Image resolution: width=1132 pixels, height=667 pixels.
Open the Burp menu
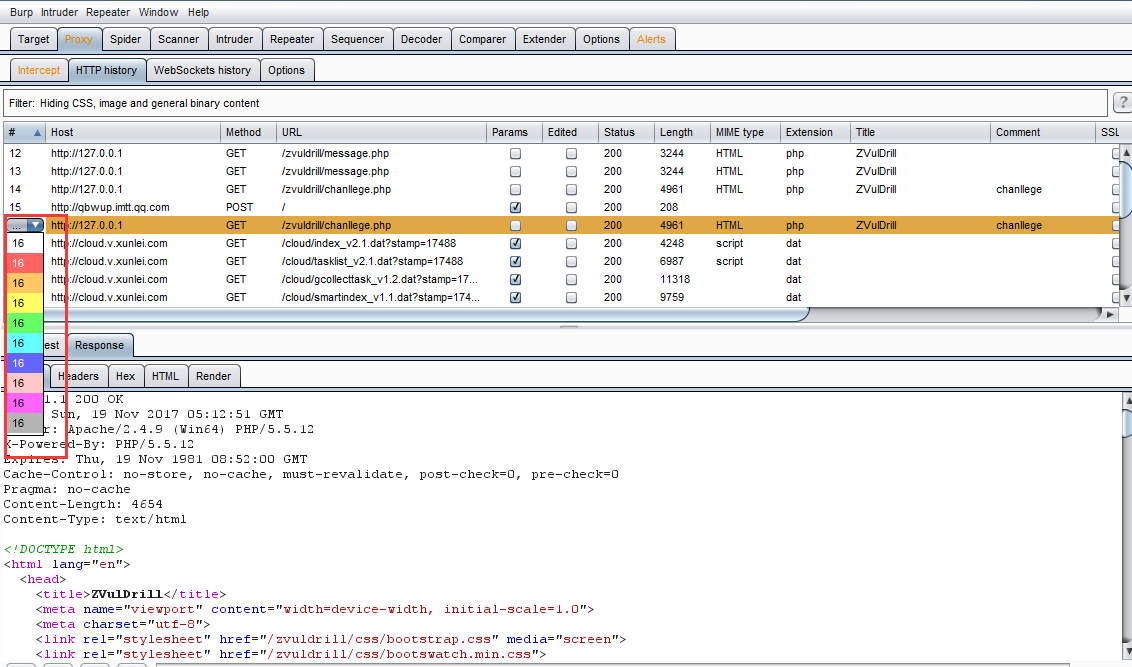click(x=21, y=12)
